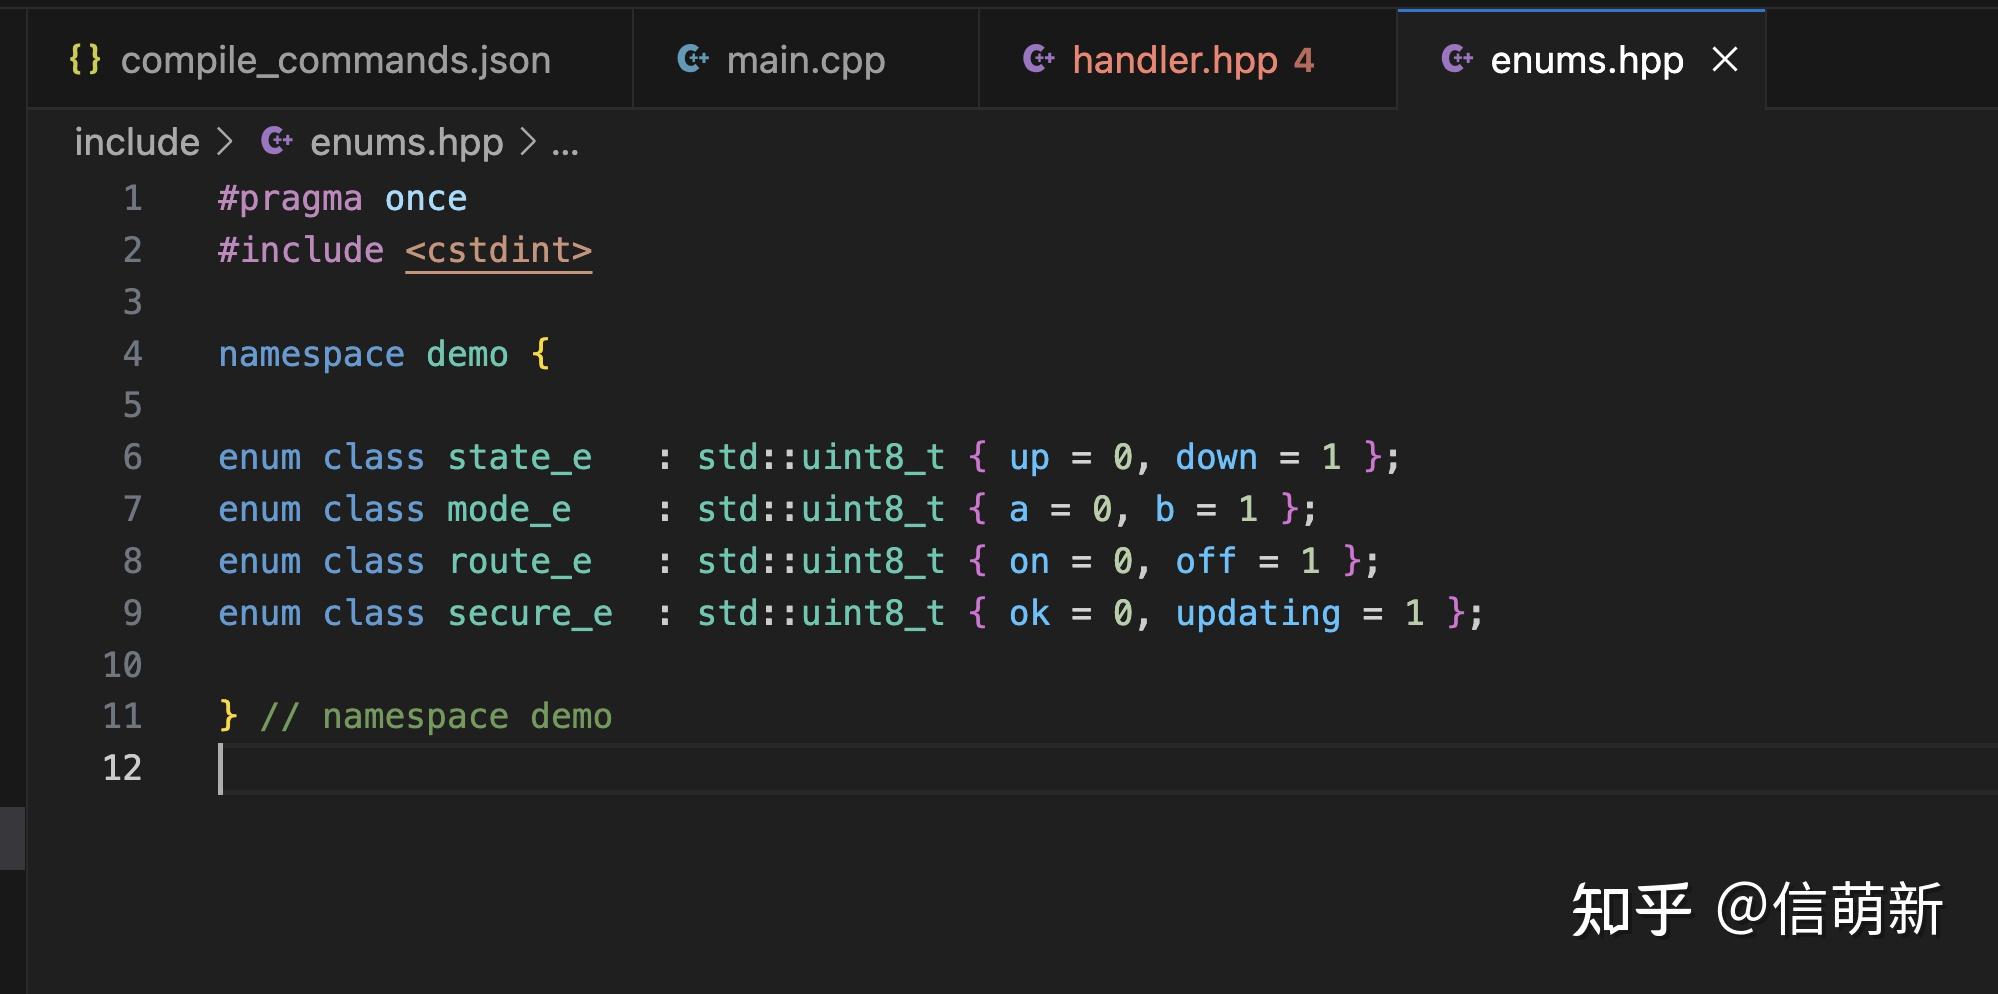The height and width of the screenshot is (994, 1998).
Task: Click the problems badge 4 on handler.hpp tab
Action: click(1305, 60)
